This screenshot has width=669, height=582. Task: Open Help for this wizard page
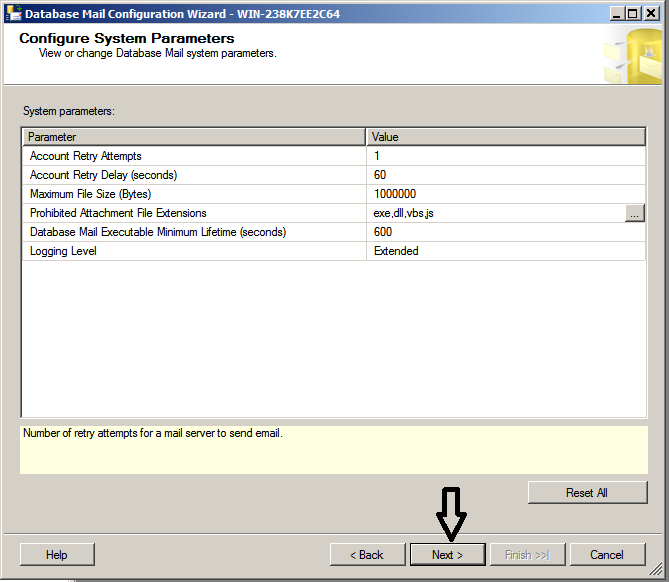point(57,554)
